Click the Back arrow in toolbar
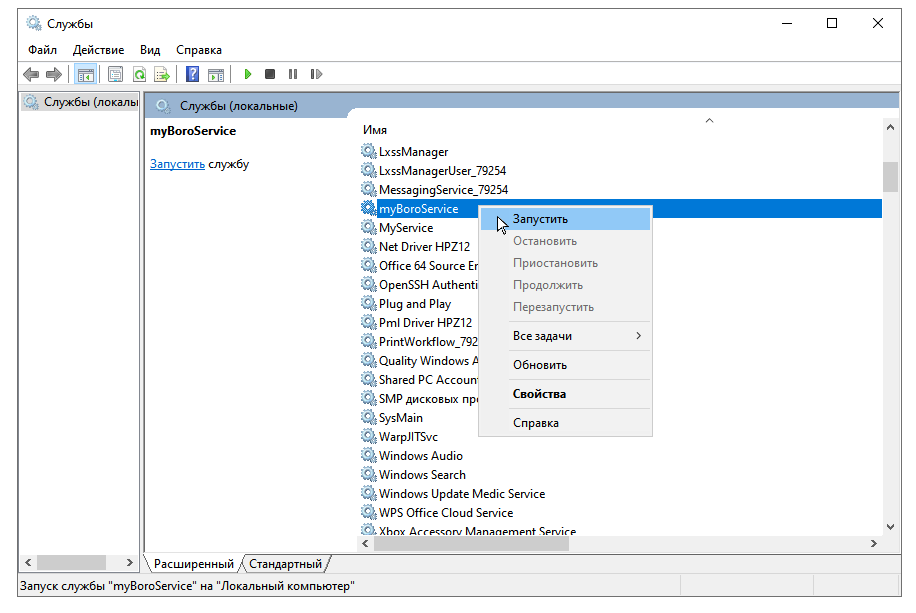 click(x=31, y=74)
